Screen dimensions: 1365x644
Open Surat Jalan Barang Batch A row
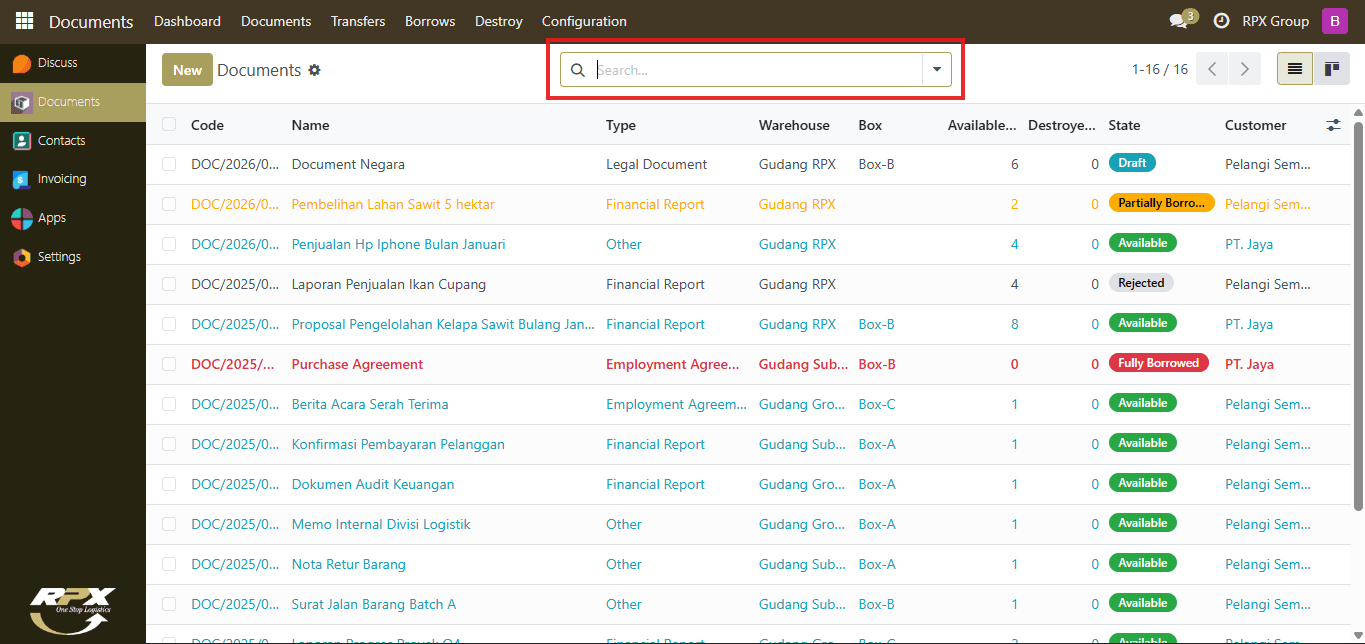[x=749, y=604]
